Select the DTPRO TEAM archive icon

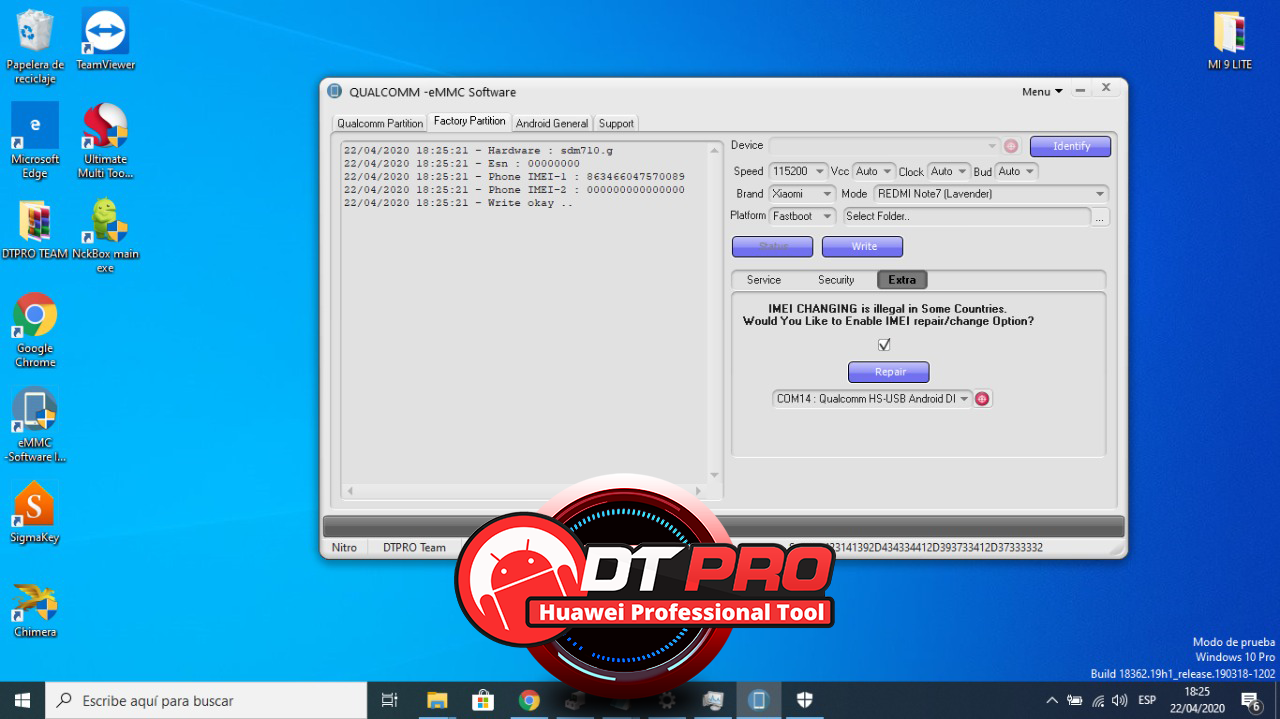point(35,230)
